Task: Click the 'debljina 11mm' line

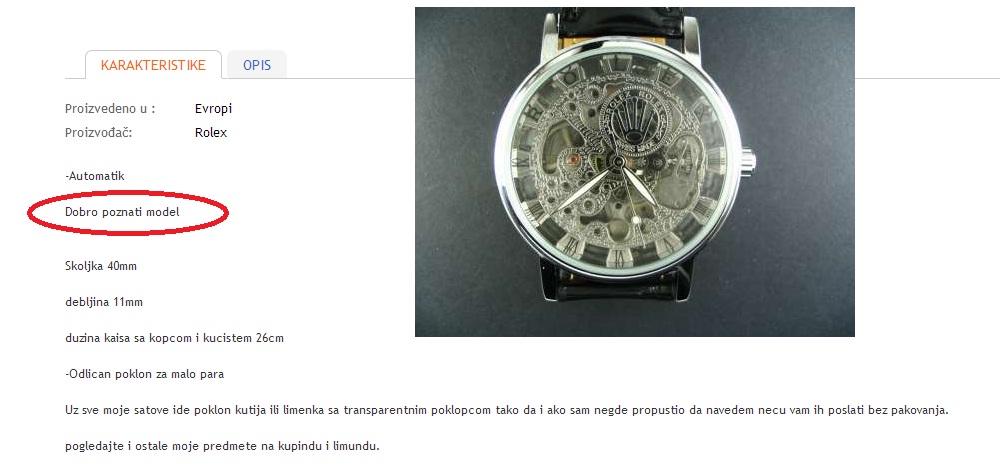Action: (x=104, y=302)
